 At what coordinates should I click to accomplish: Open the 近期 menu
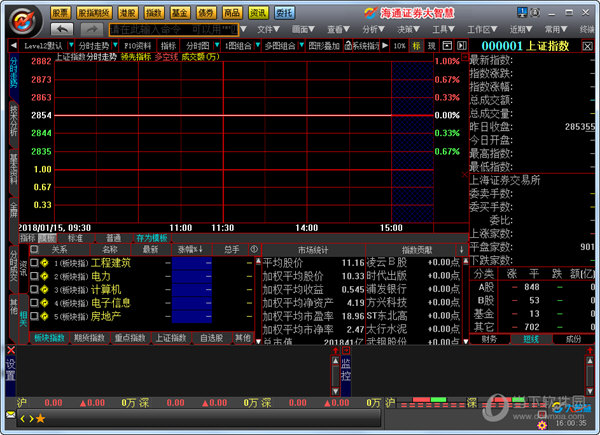(521, 29)
